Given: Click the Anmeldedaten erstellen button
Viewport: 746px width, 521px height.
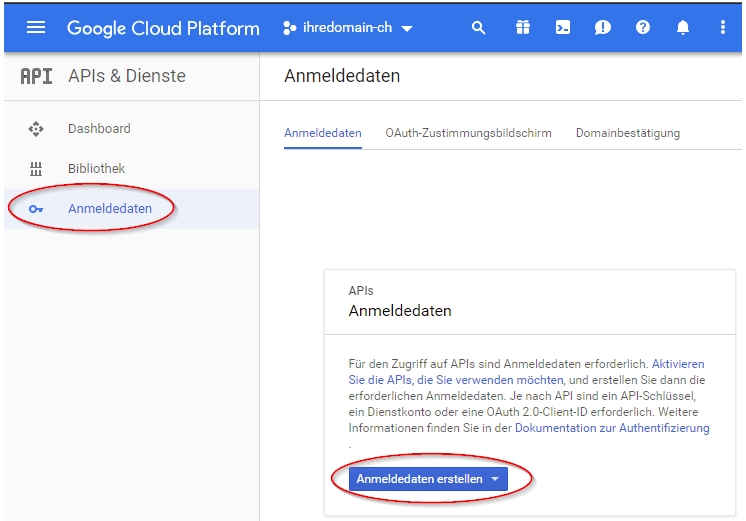Looking at the screenshot, I should pyautogui.click(x=428, y=479).
